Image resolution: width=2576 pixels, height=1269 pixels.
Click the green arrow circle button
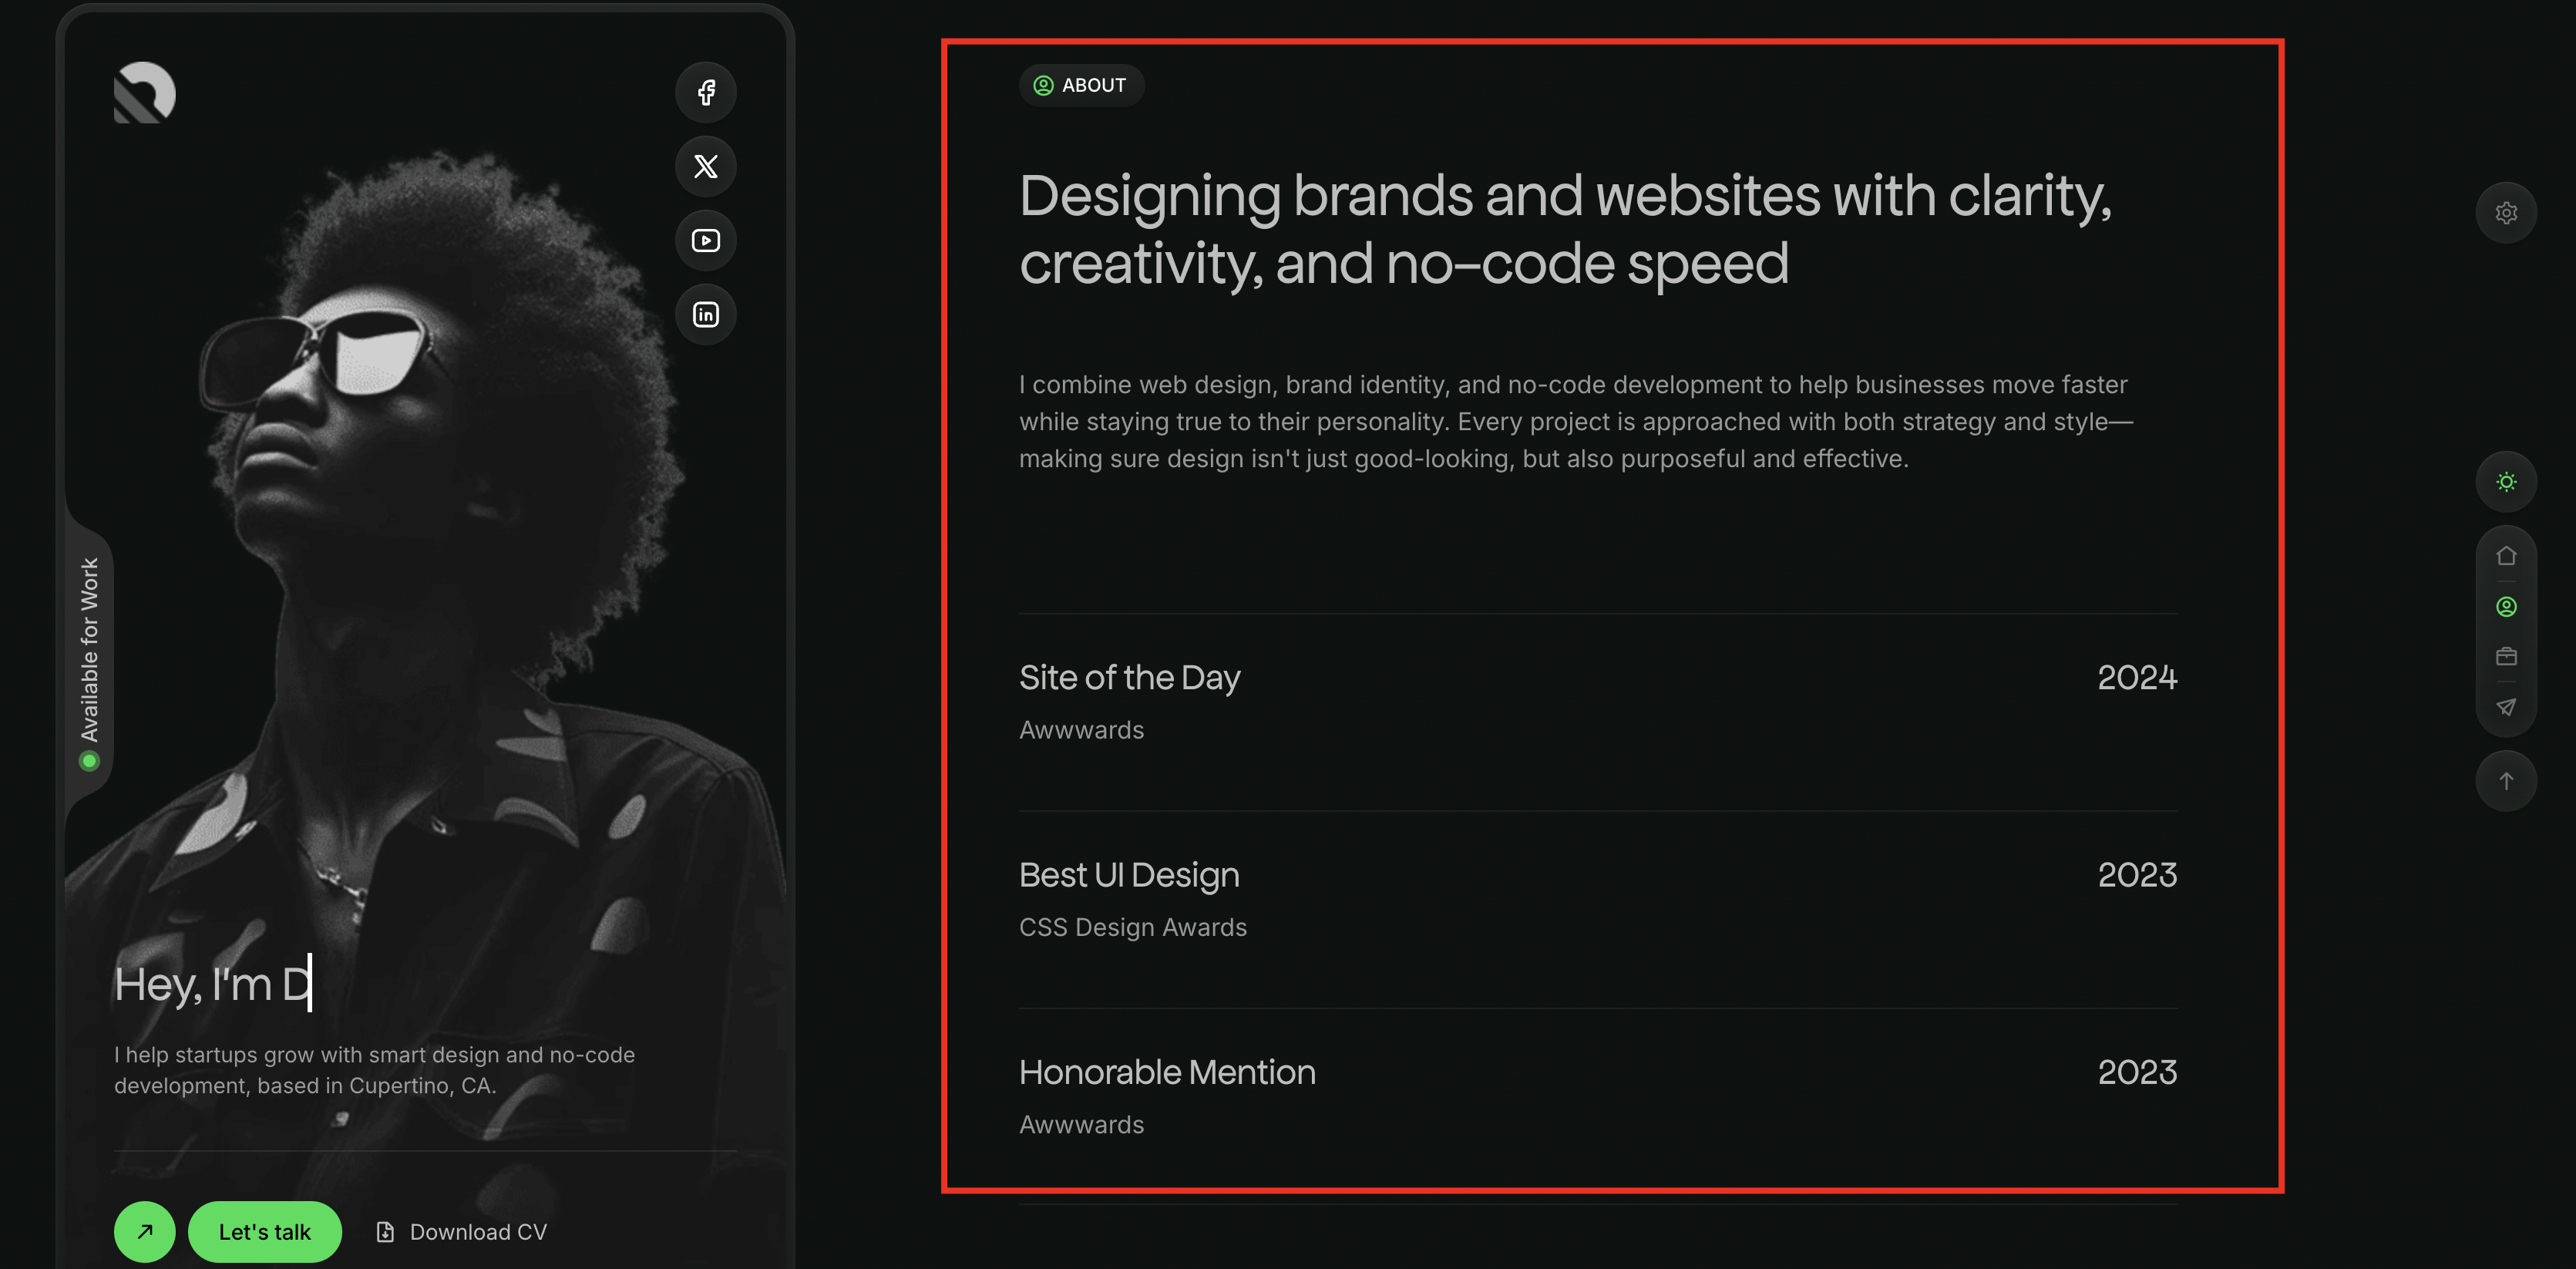[x=145, y=1231]
